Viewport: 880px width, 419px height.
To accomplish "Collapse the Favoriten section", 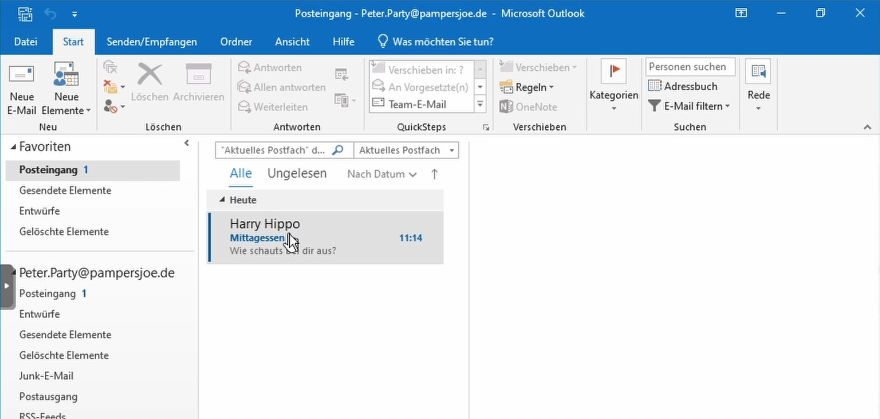I will (13, 147).
